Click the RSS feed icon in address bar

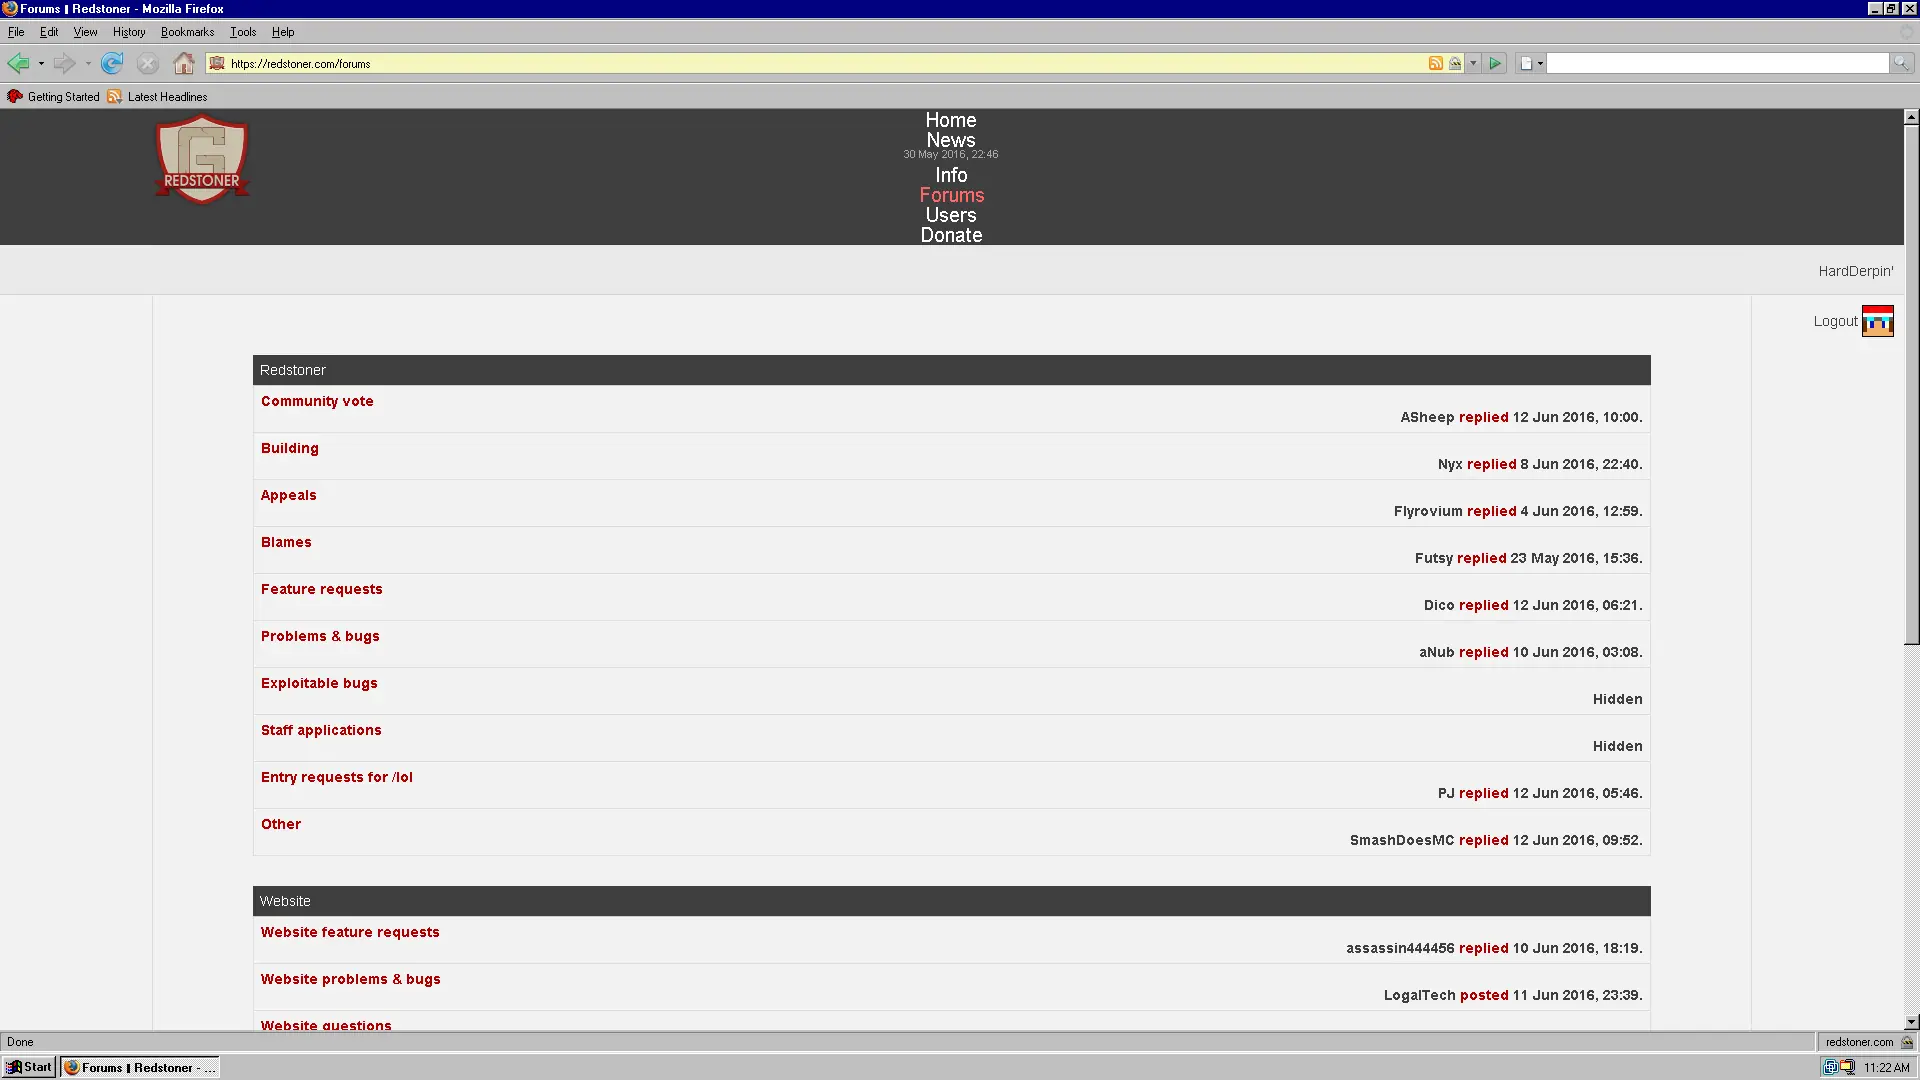1435,63
